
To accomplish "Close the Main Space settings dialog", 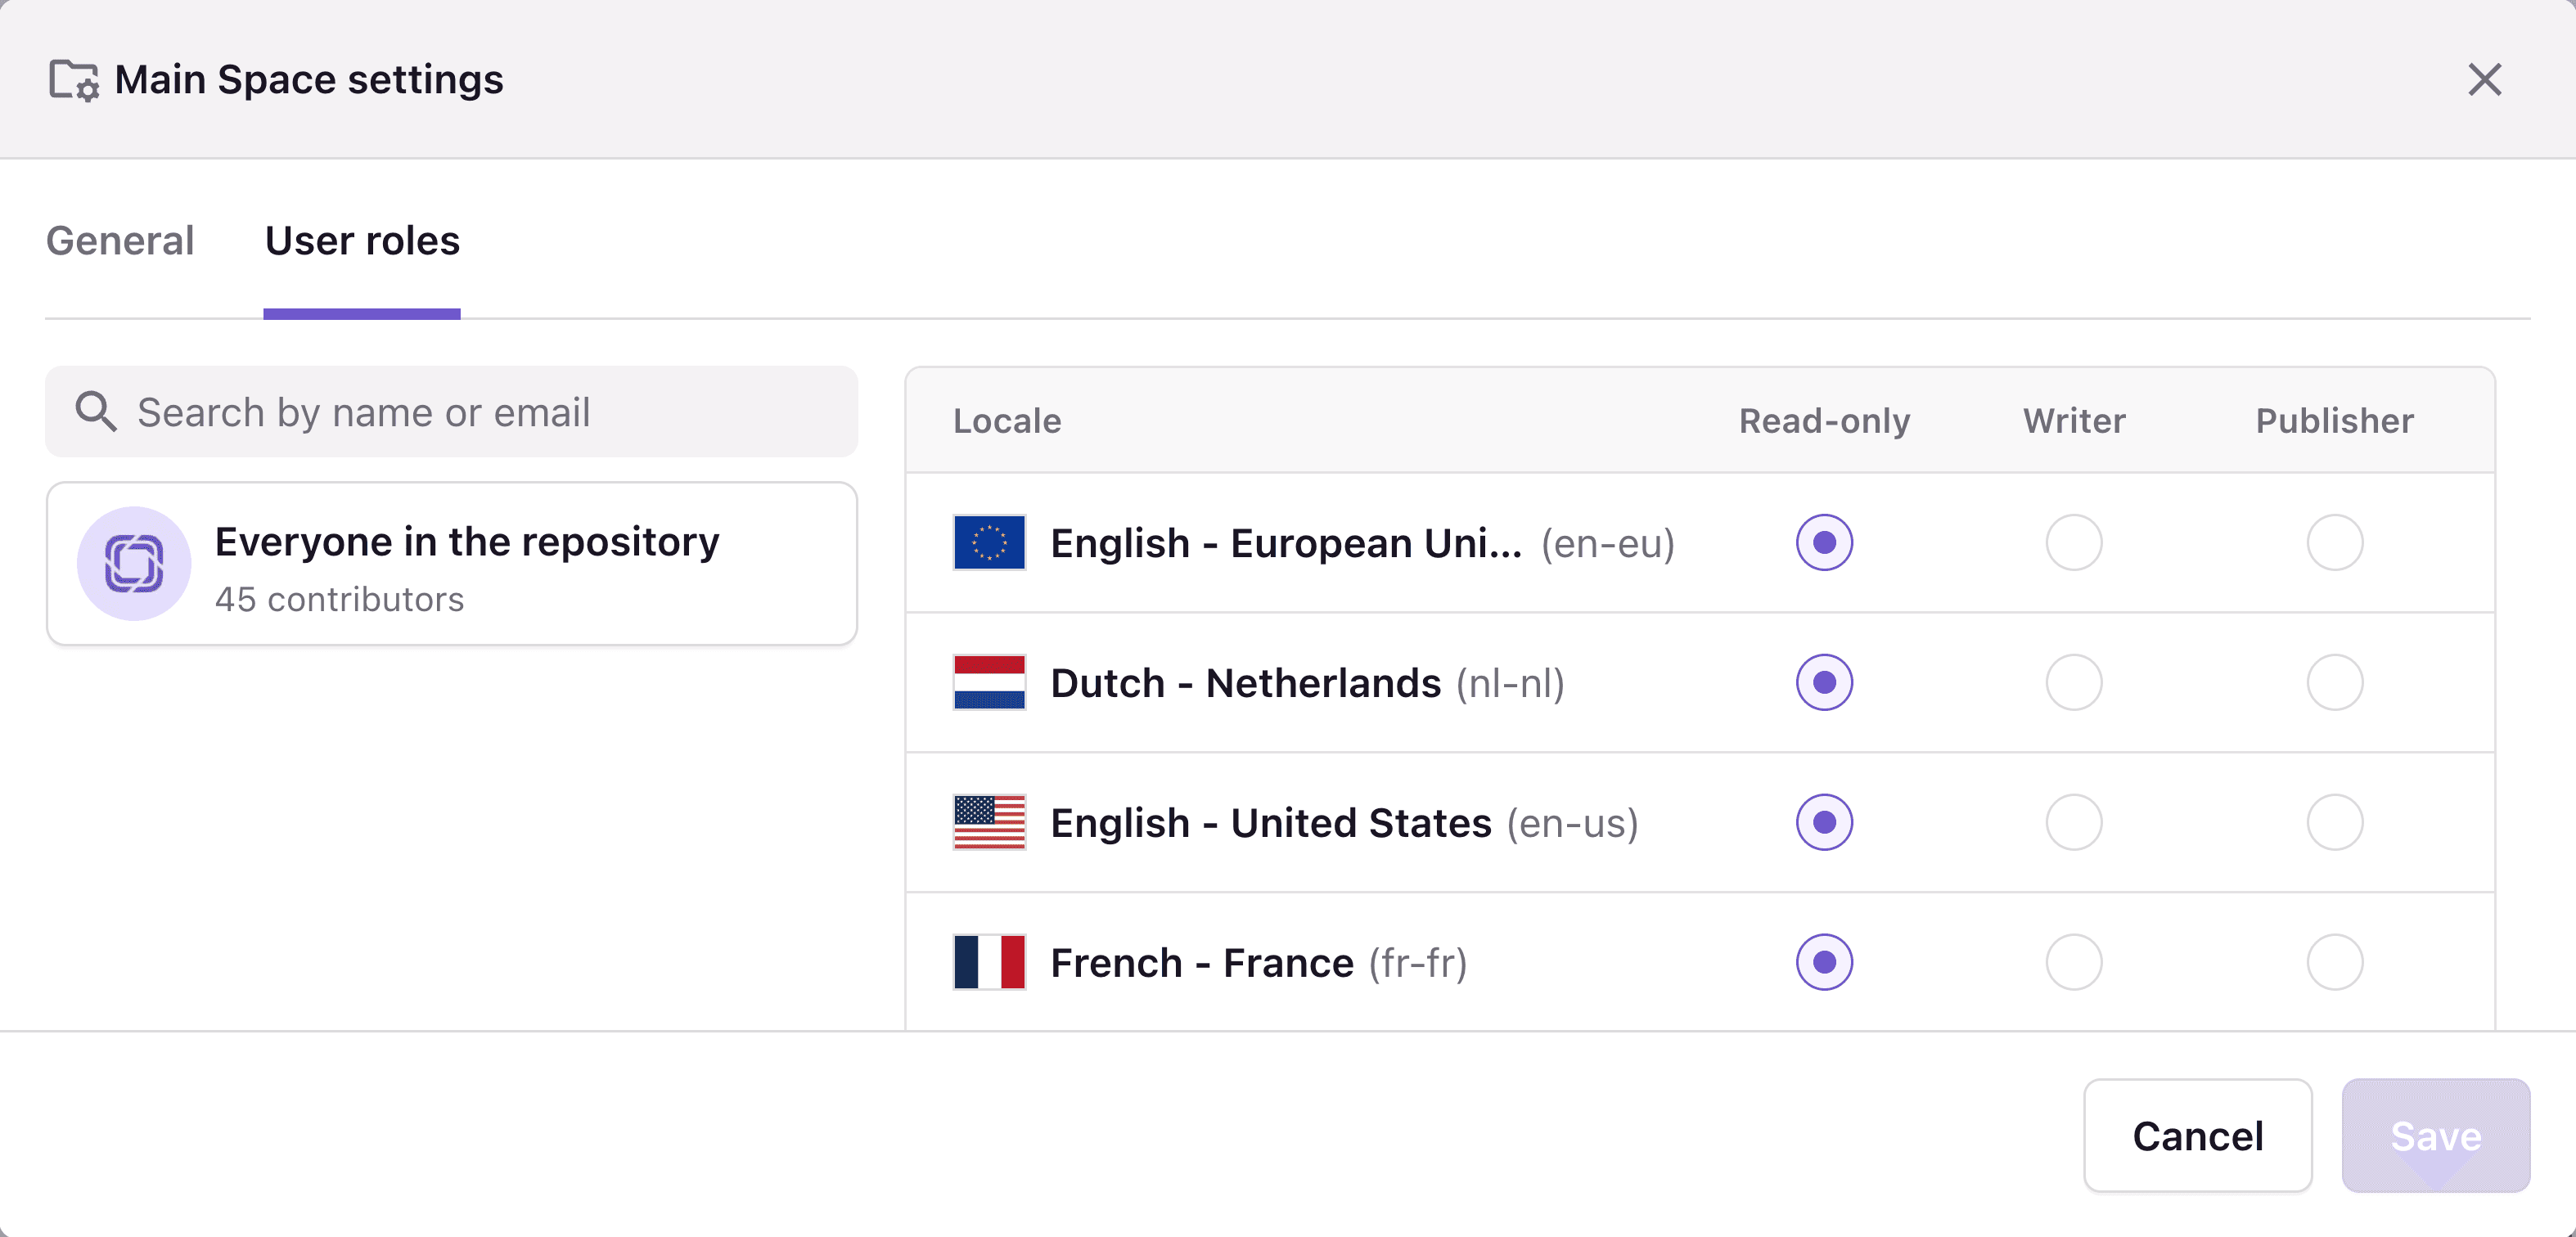I will [x=2484, y=80].
